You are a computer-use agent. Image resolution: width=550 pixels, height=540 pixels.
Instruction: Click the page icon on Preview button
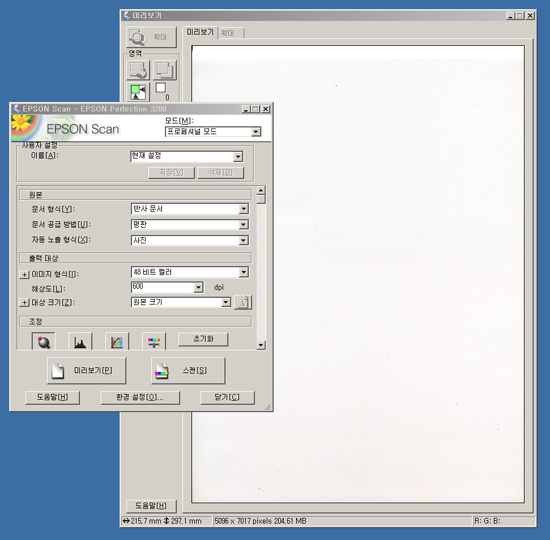click(58, 371)
